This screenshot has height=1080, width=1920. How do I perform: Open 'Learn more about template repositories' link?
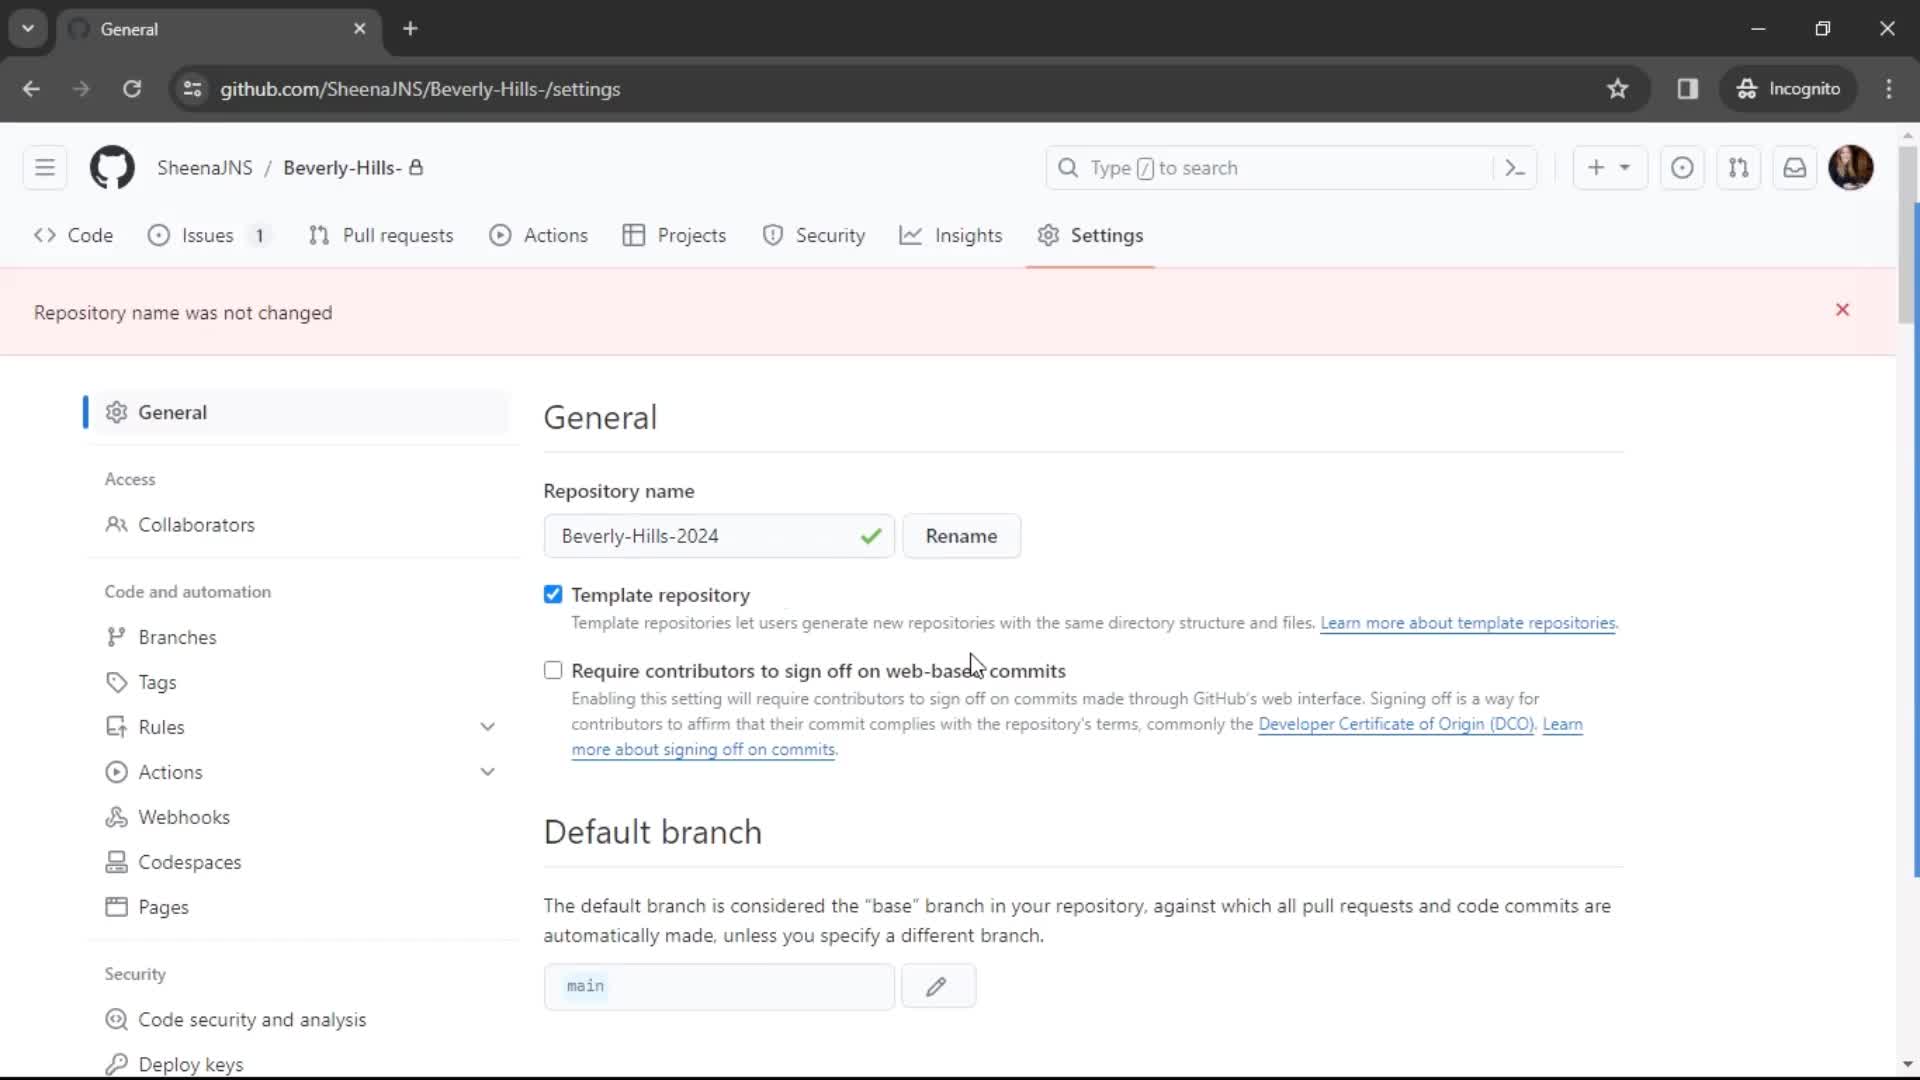point(1467,623)
